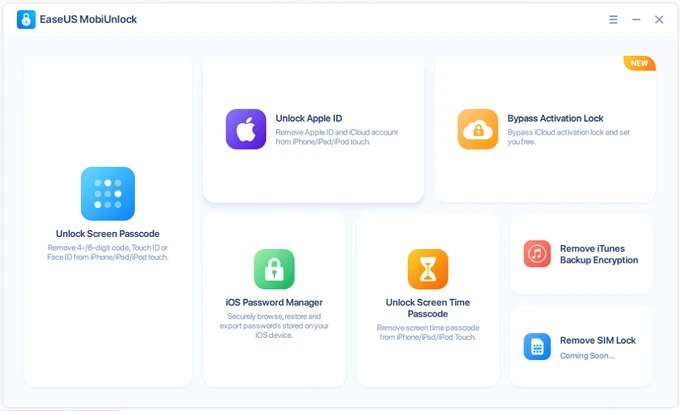Click the blue SIM card icon
This screenshot has height=411, width=680.
[537, 346]
